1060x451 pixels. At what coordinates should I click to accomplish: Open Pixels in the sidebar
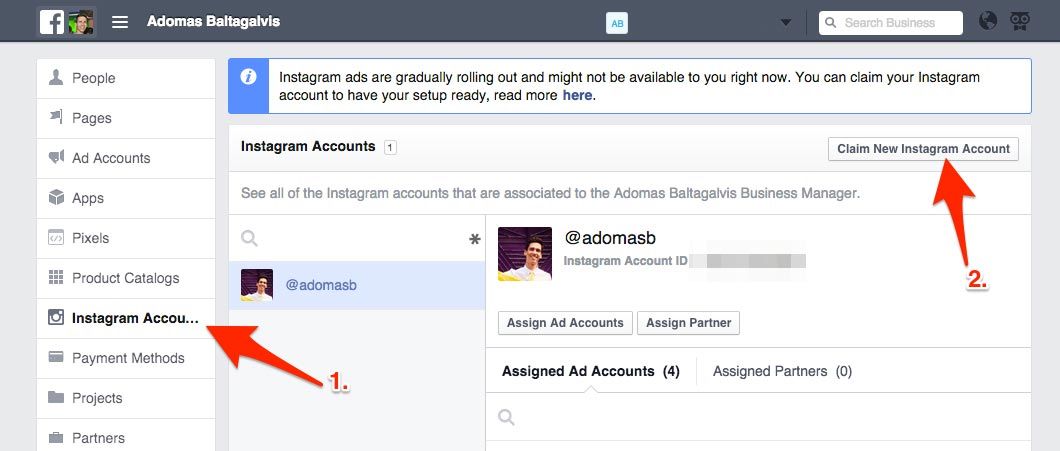[x=90, y=238]
